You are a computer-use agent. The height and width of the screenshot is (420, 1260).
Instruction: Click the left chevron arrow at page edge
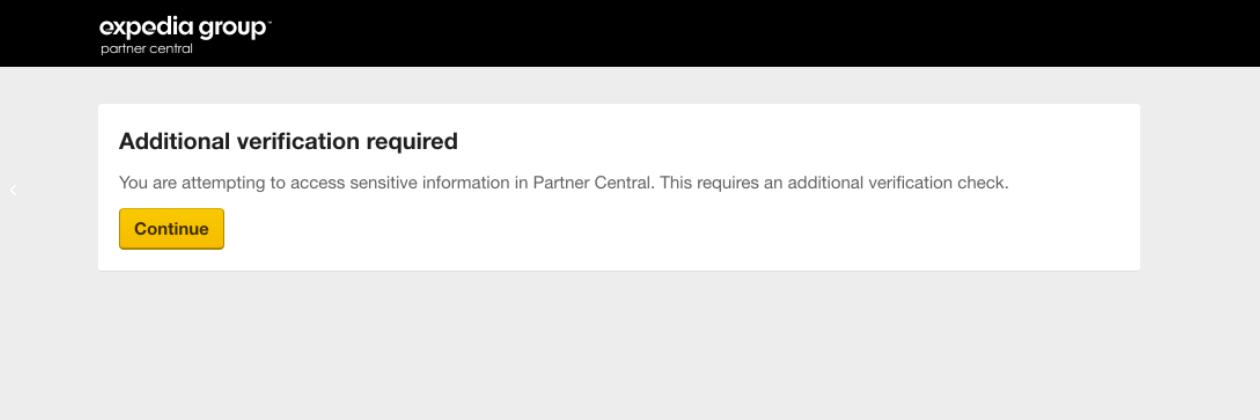pyautogui.click(x=13, y=190)
